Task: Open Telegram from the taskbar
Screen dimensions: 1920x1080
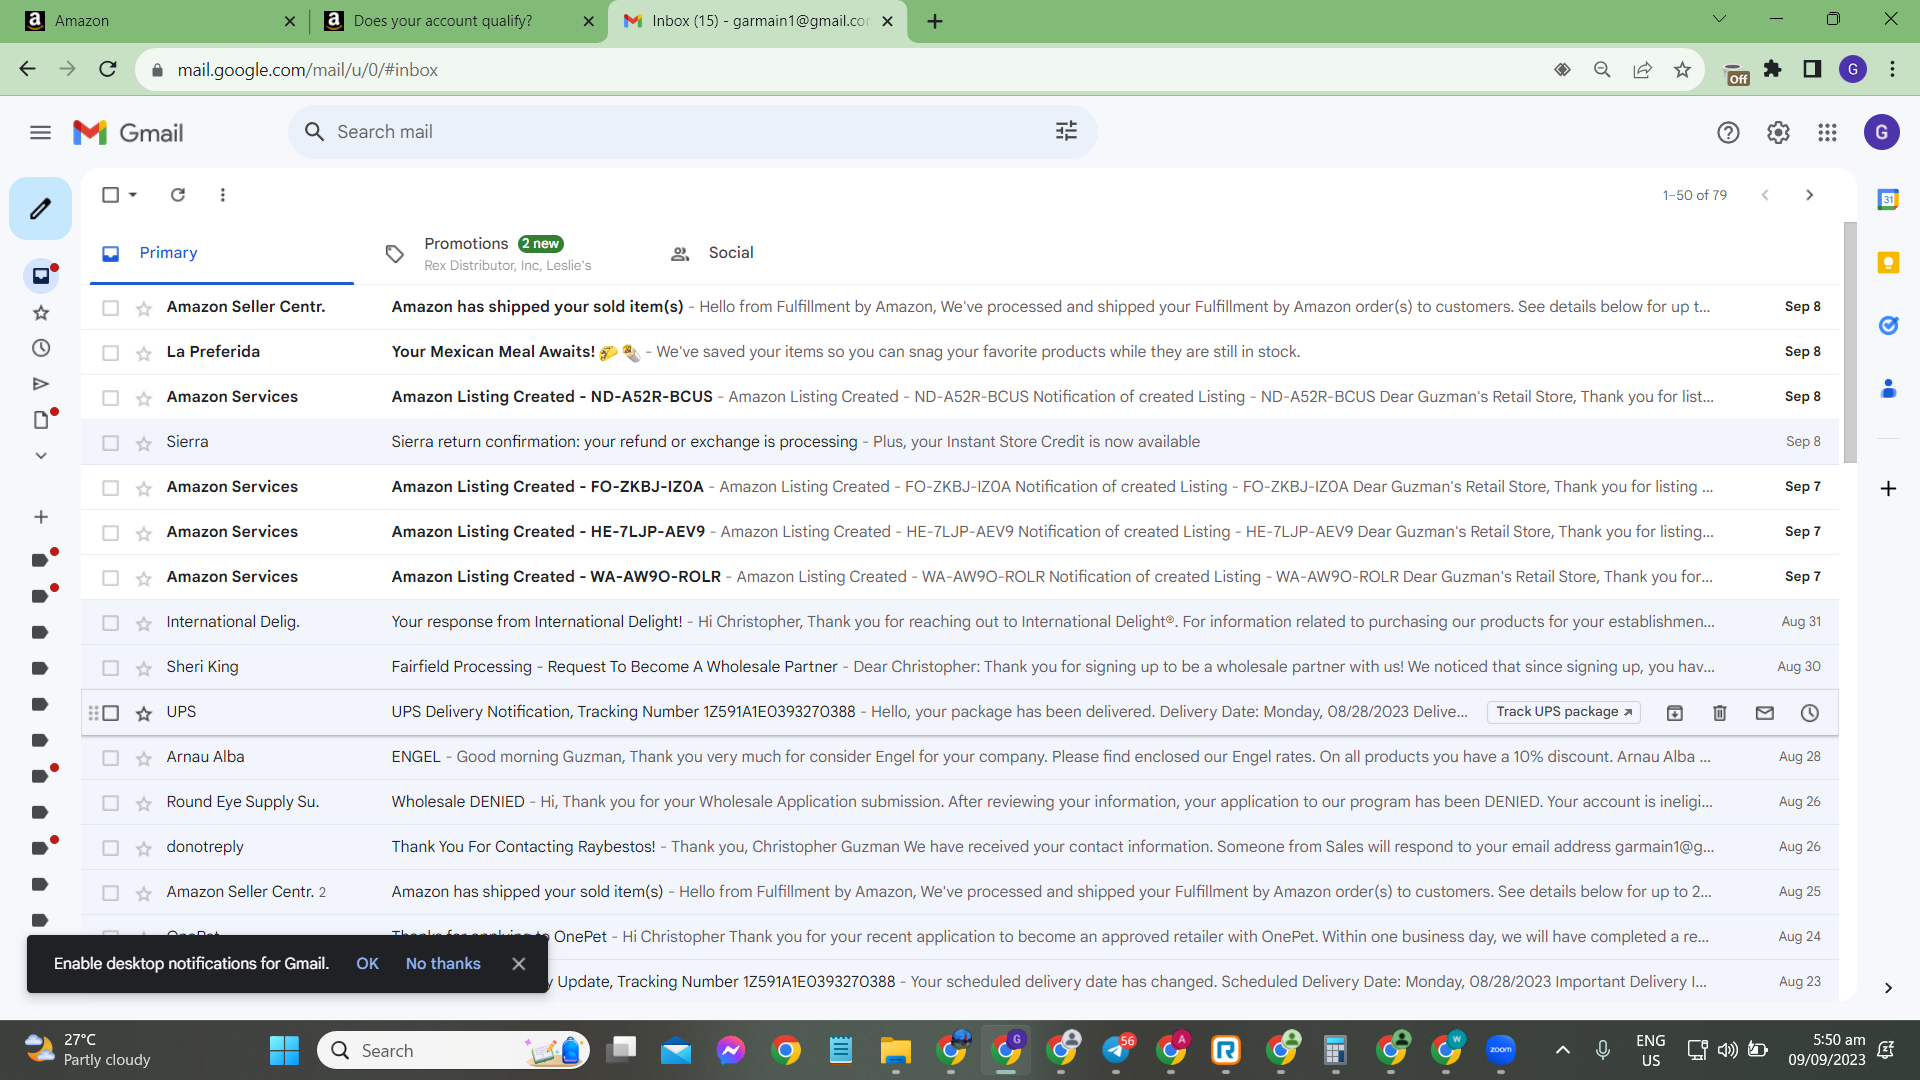Action: 1117,1050
